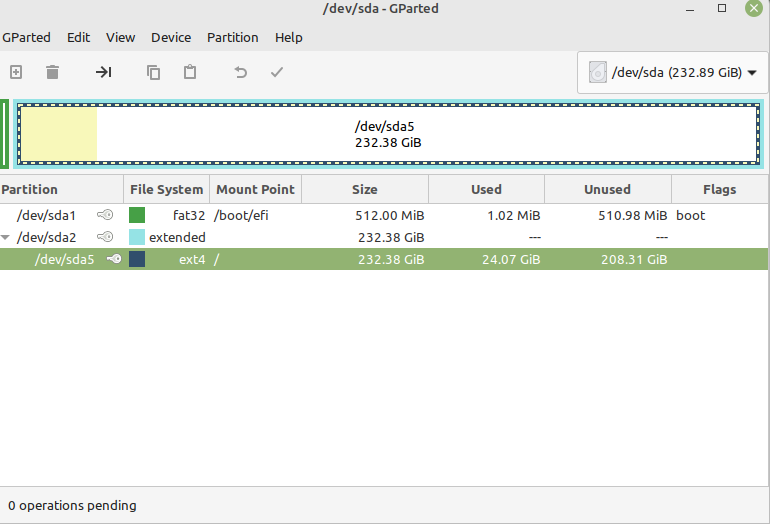Open the View menu
The width and height of the screenshot is (770, 524).
pos(120,37)
